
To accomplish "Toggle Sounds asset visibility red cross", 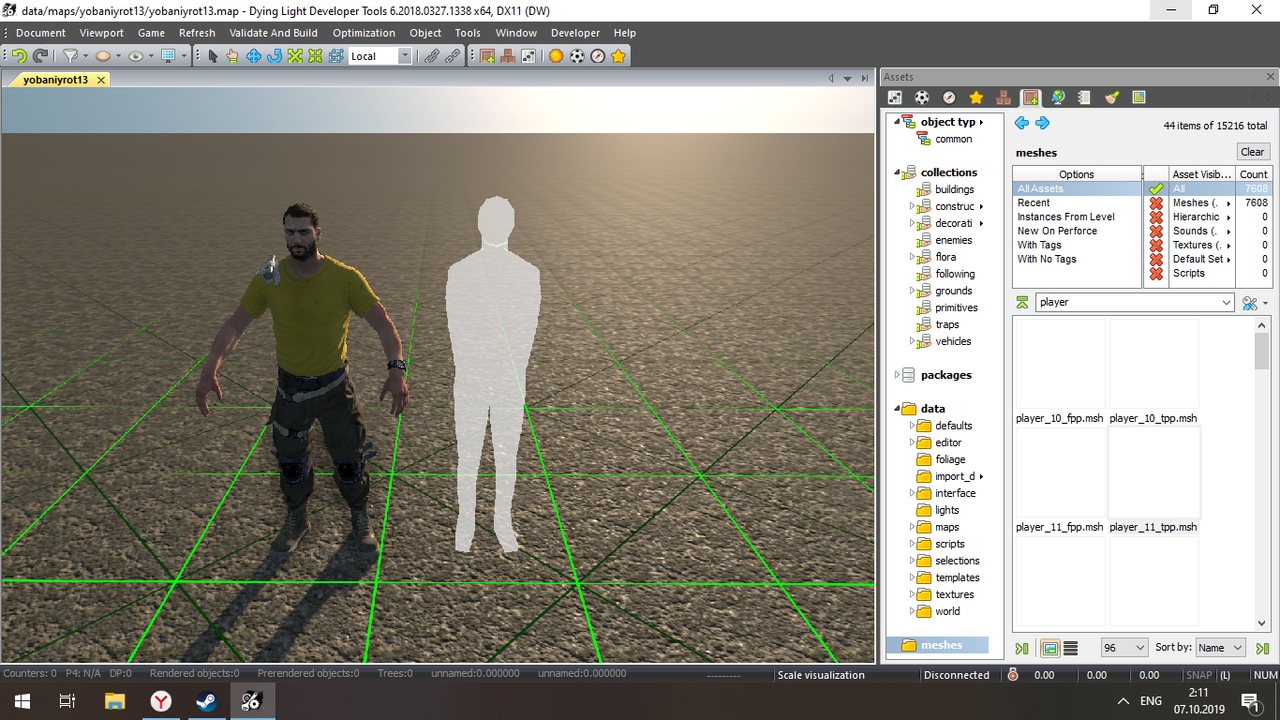I will coord(1156,231).
